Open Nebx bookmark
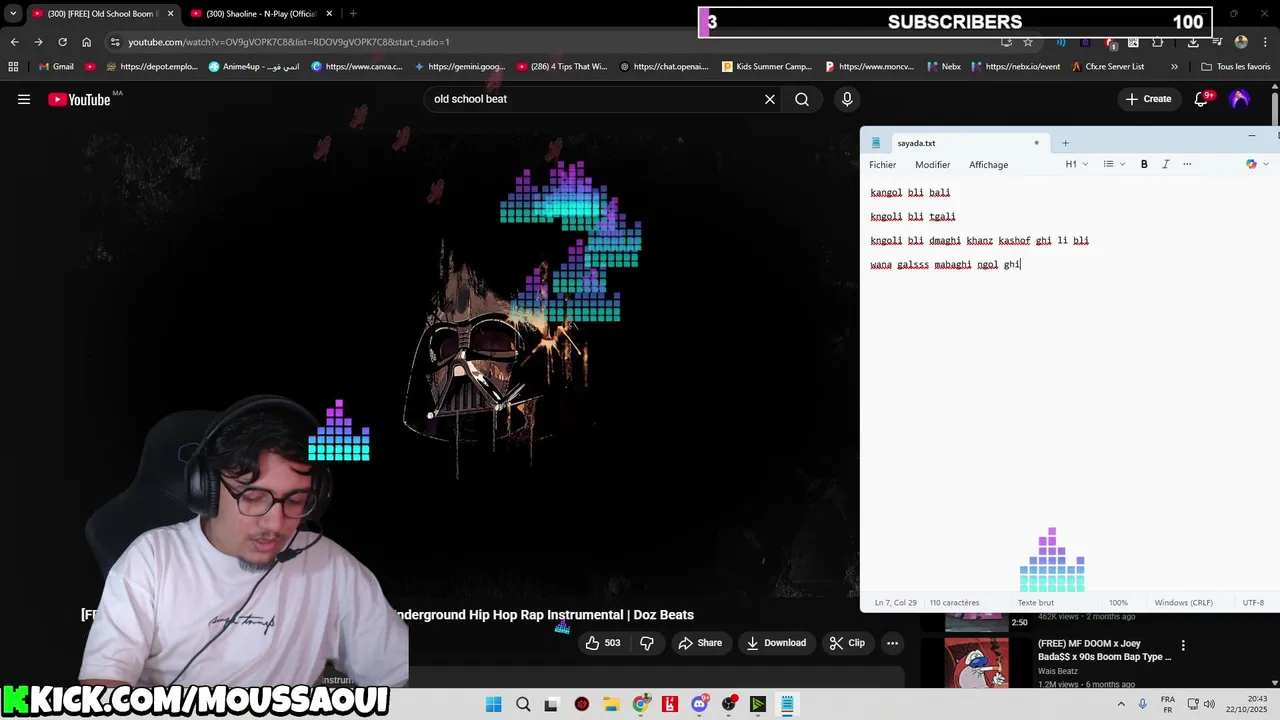This screenshot has height=720, width=1280. click(942, 67)
